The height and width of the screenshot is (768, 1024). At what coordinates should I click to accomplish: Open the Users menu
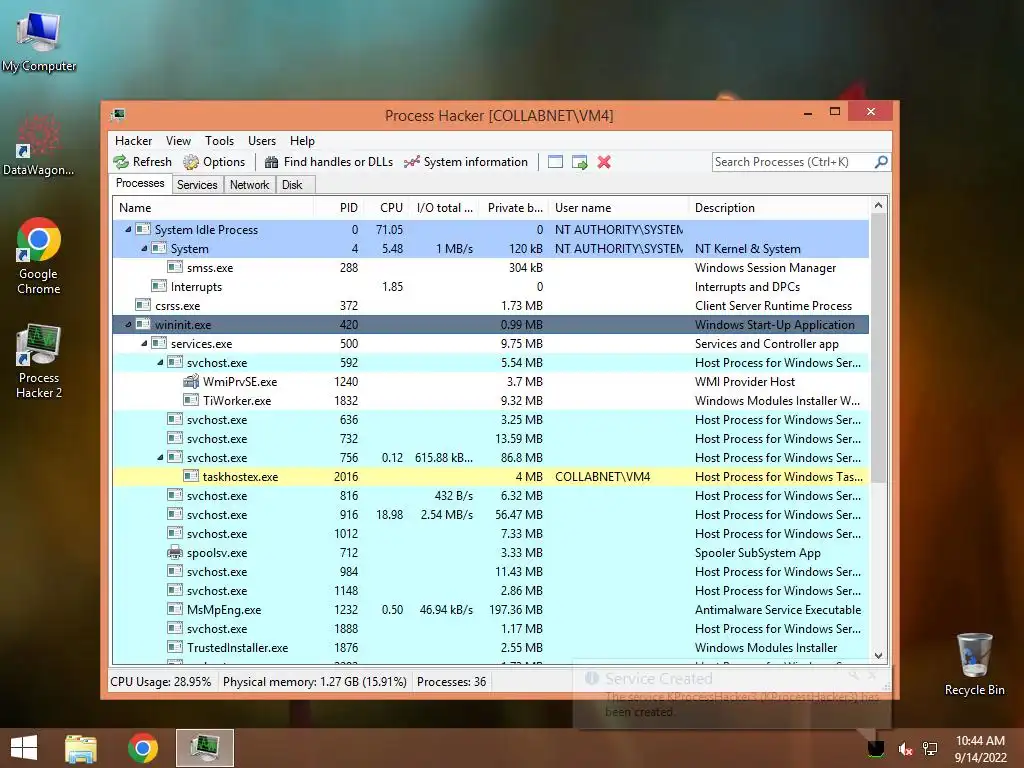(262, 140)
